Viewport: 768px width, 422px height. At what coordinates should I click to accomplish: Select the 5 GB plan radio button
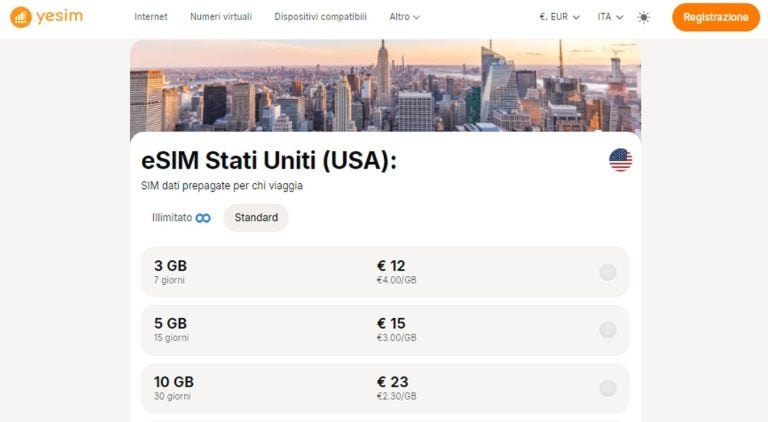click(607, 330)
